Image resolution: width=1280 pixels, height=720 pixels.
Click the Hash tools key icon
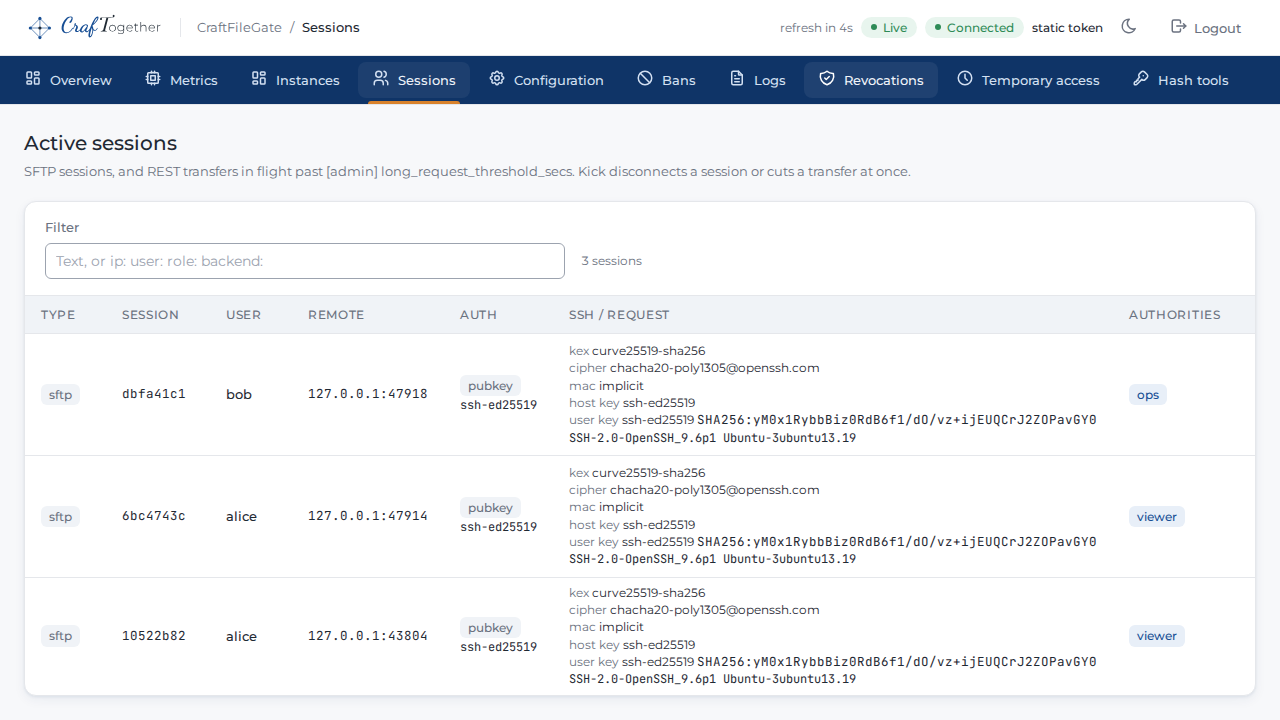1141,78
